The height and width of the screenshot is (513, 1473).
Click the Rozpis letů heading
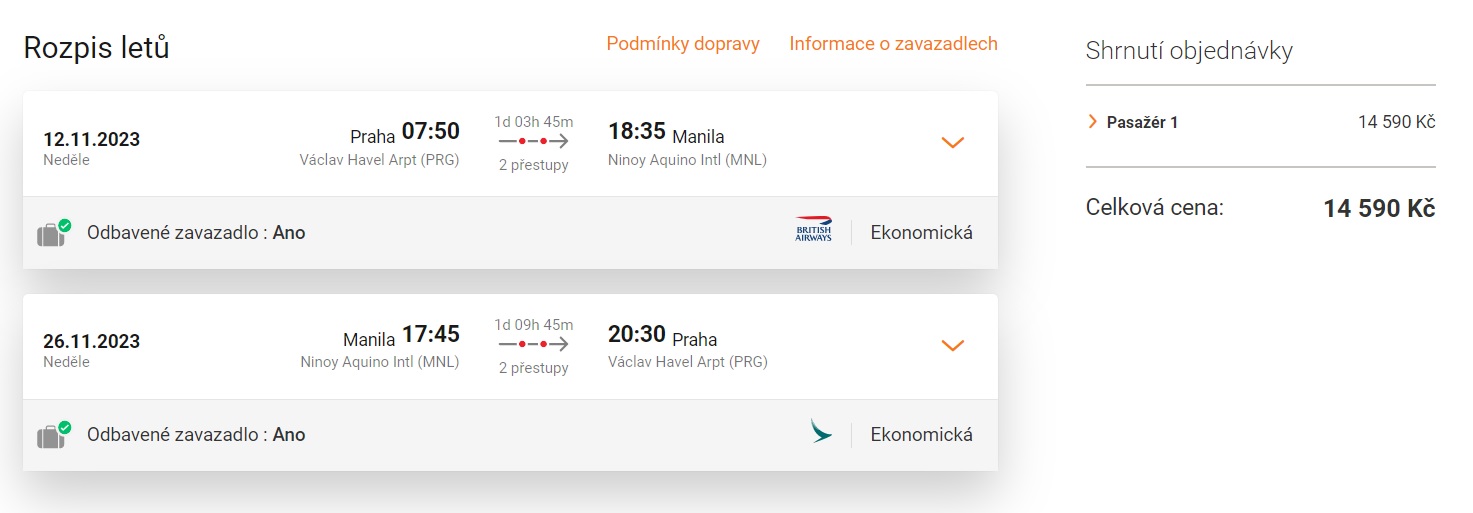tap(97, 47)
